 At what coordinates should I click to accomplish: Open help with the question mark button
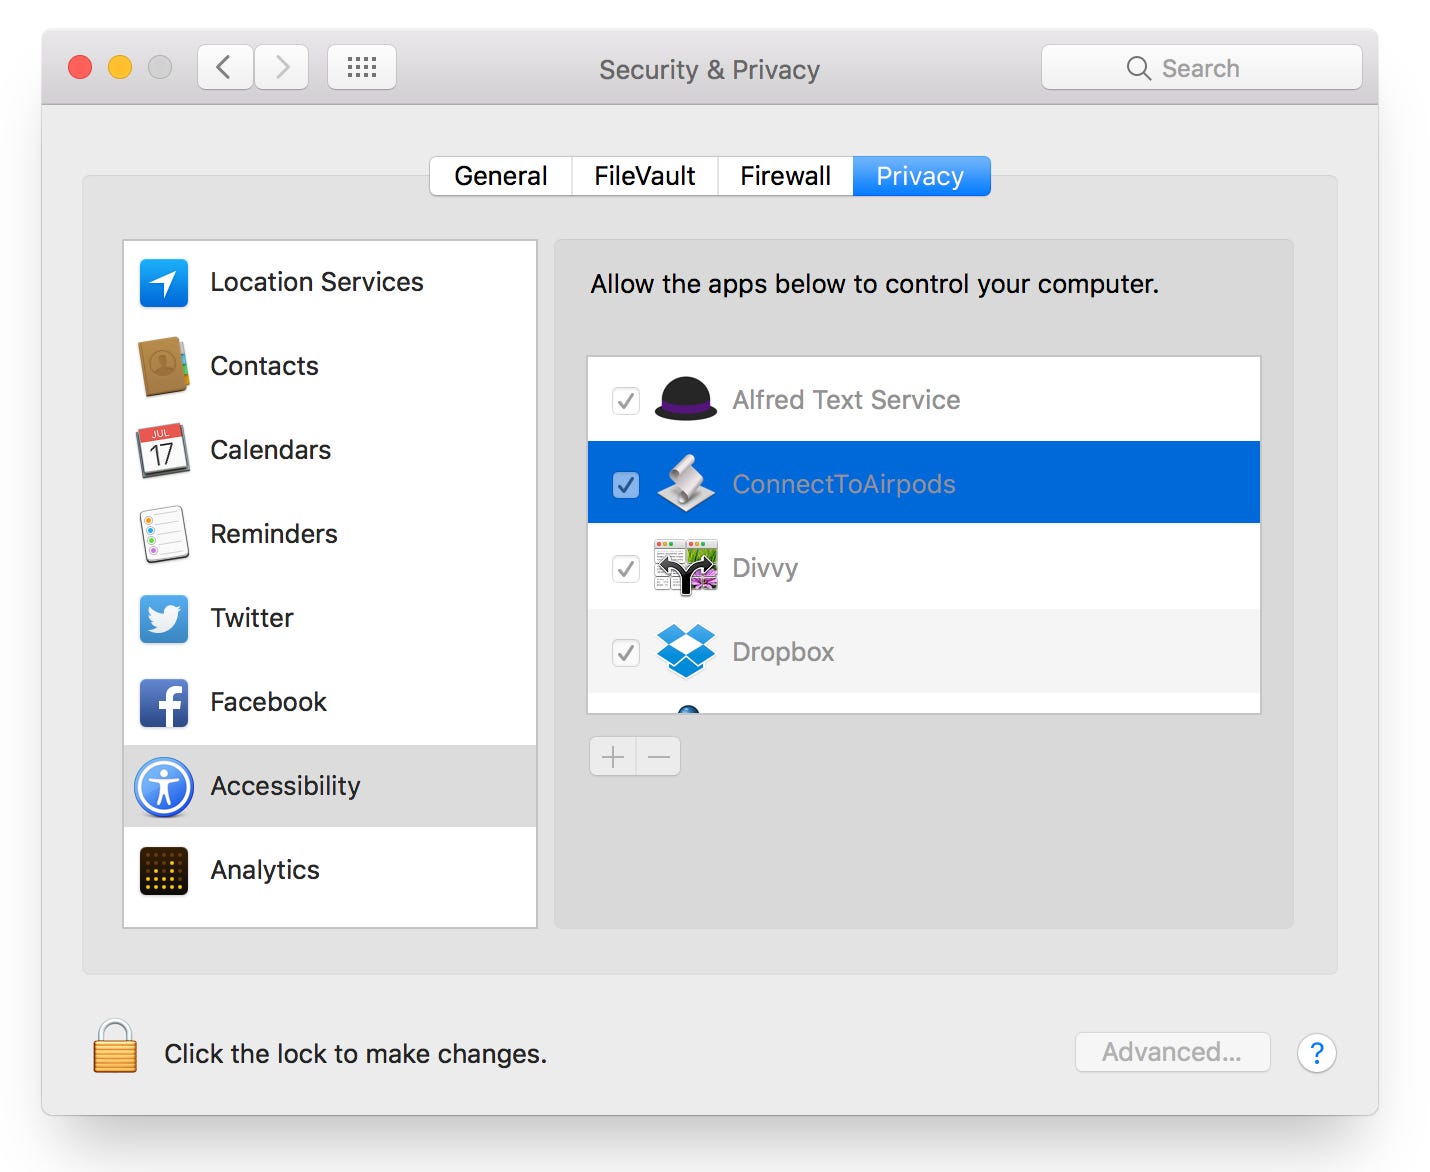[x=1317, y=1053]
